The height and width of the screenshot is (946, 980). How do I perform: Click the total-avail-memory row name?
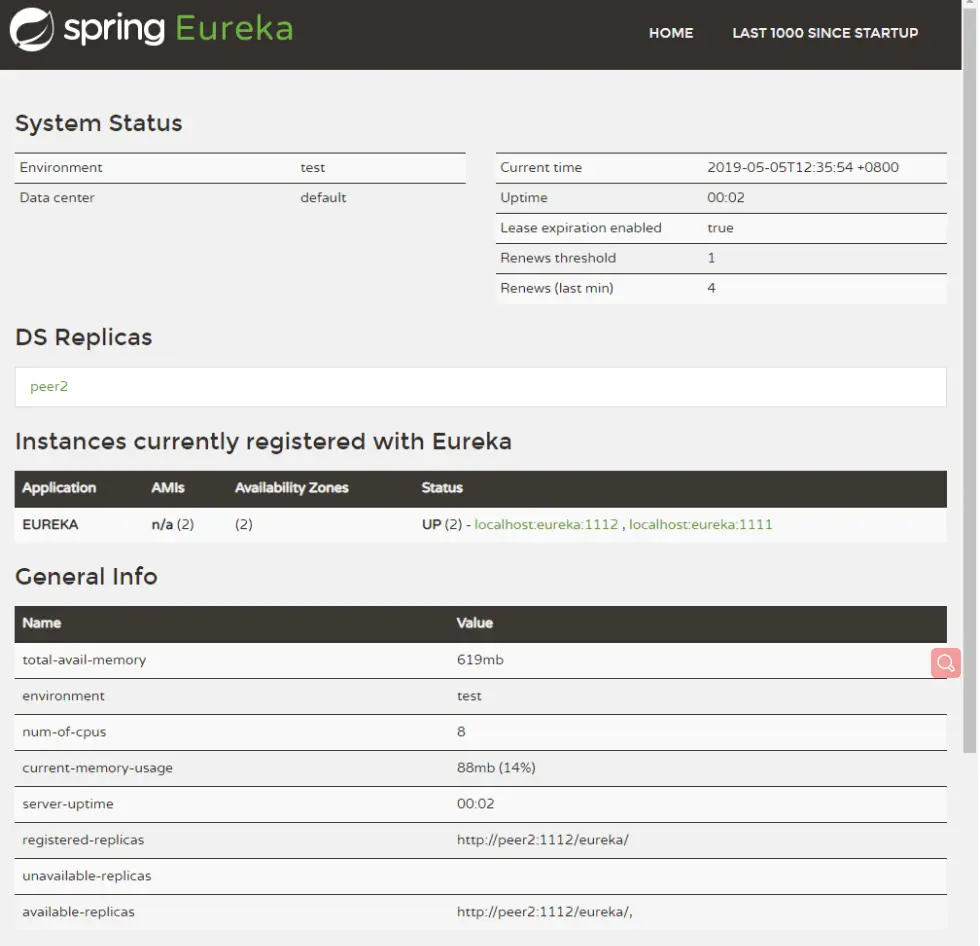tap(84, 660)
